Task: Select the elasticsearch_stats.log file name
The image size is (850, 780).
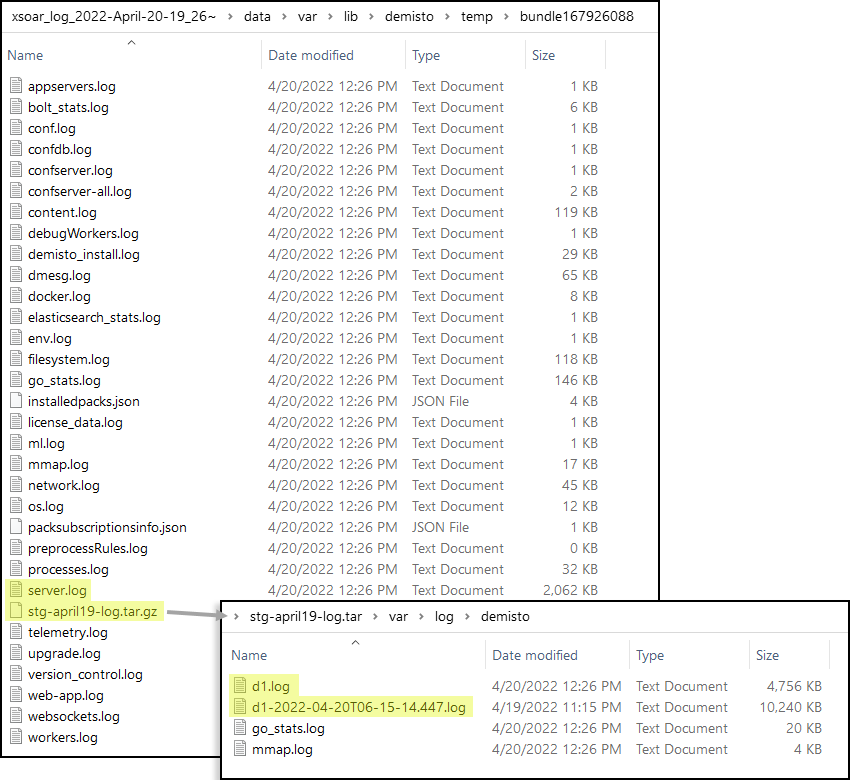Action: coord(94,317)
